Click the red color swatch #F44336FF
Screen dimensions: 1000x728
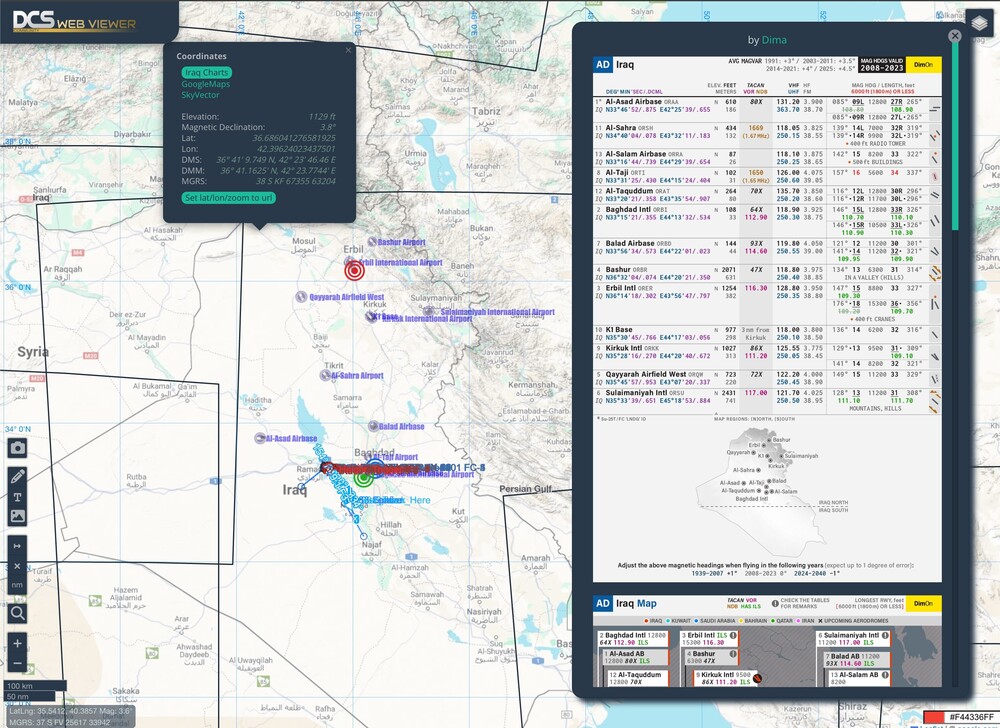point(934,717)
